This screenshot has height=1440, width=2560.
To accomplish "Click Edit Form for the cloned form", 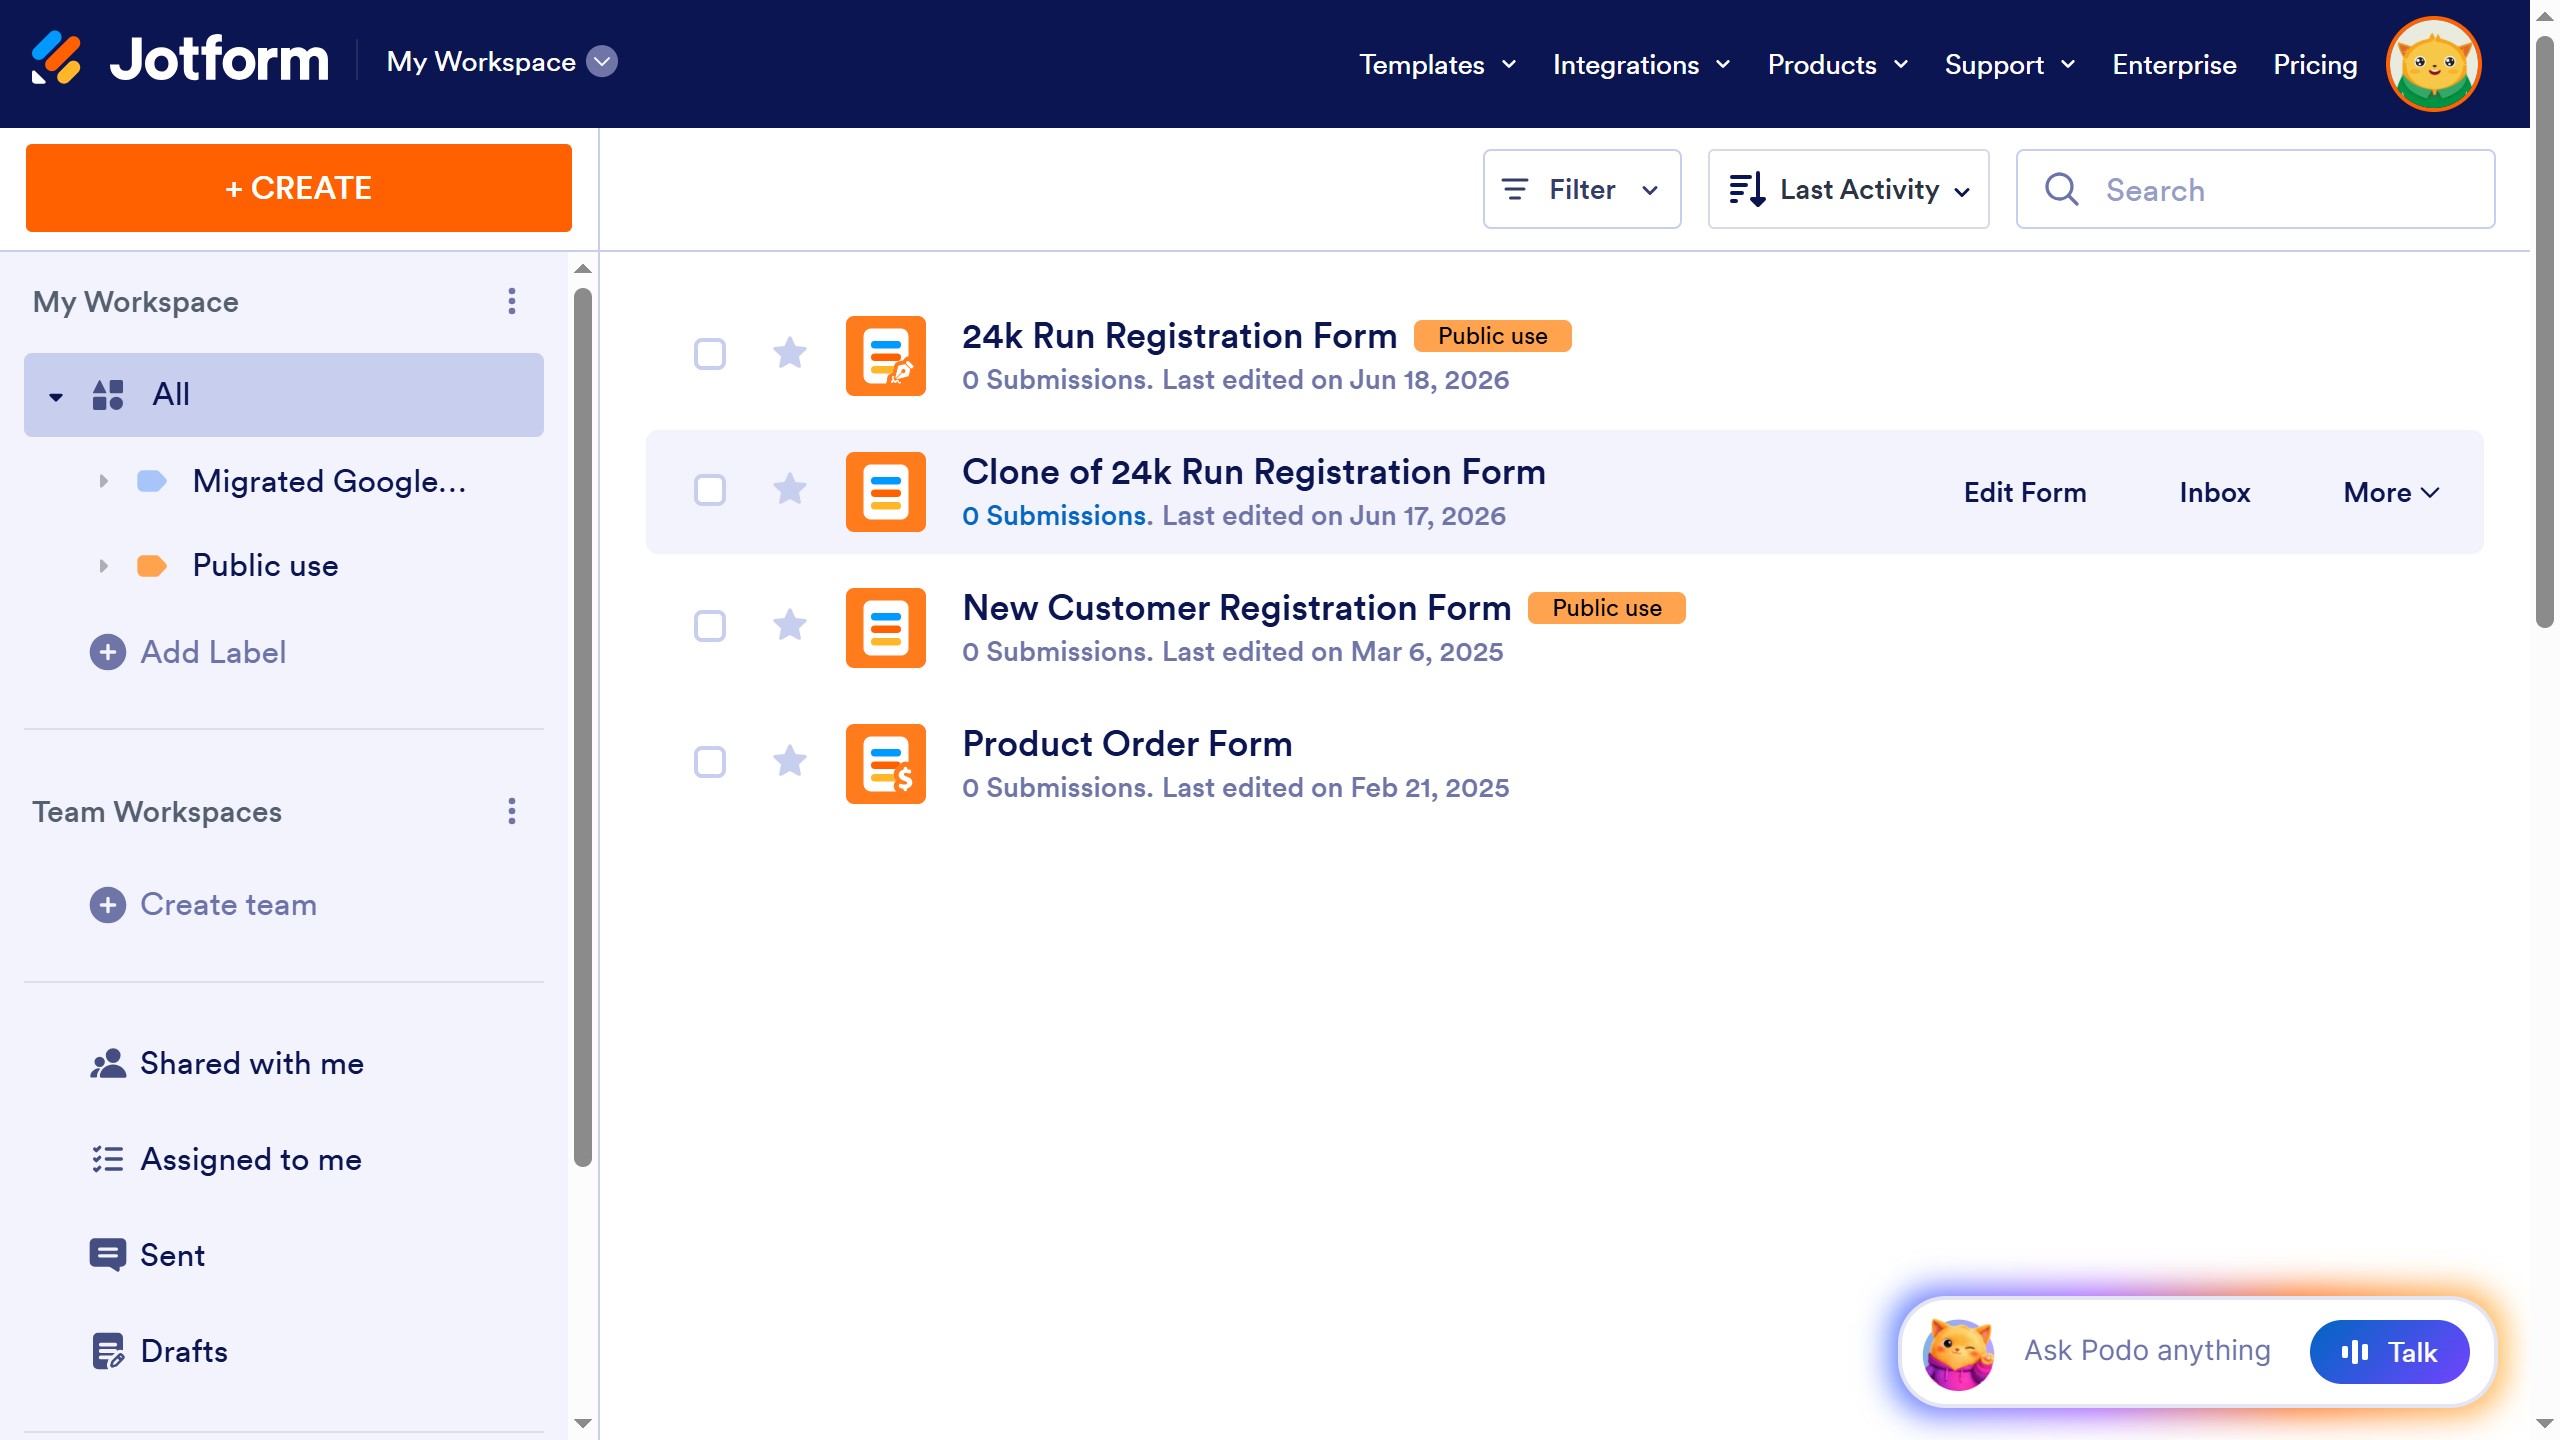I will [x=2025, y=493].
